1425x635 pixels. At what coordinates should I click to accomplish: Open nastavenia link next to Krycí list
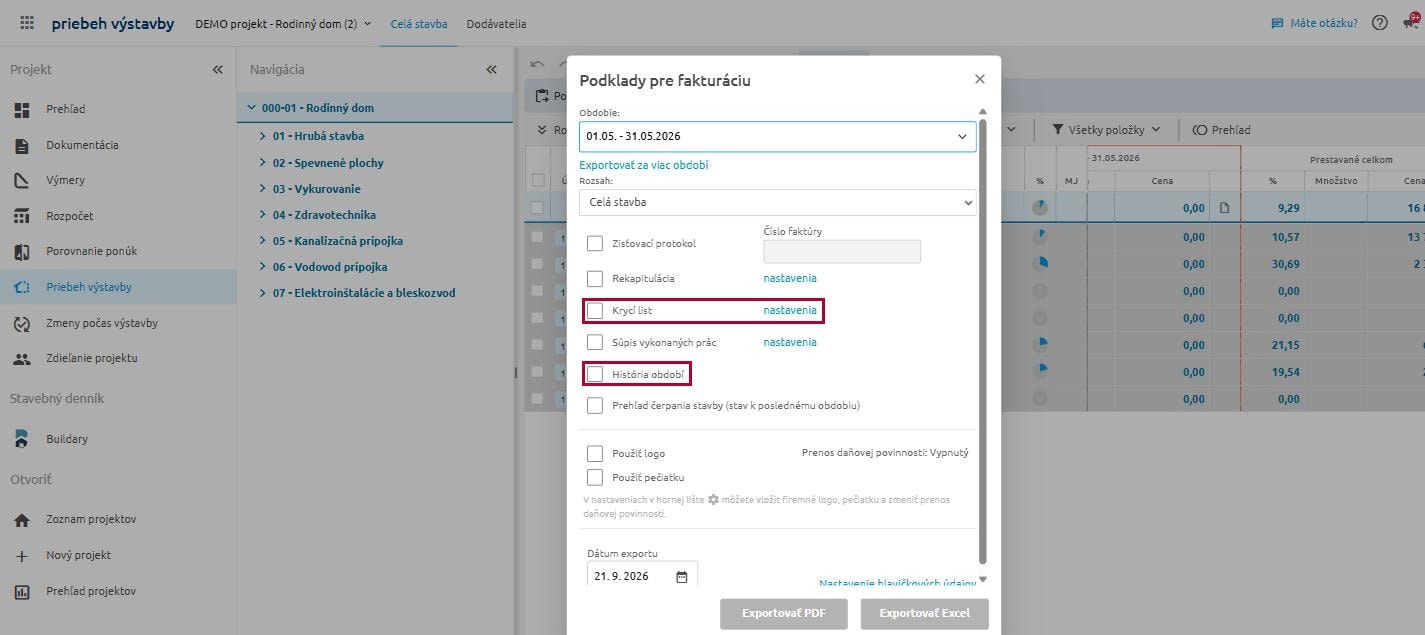click(x=790, y=310)
